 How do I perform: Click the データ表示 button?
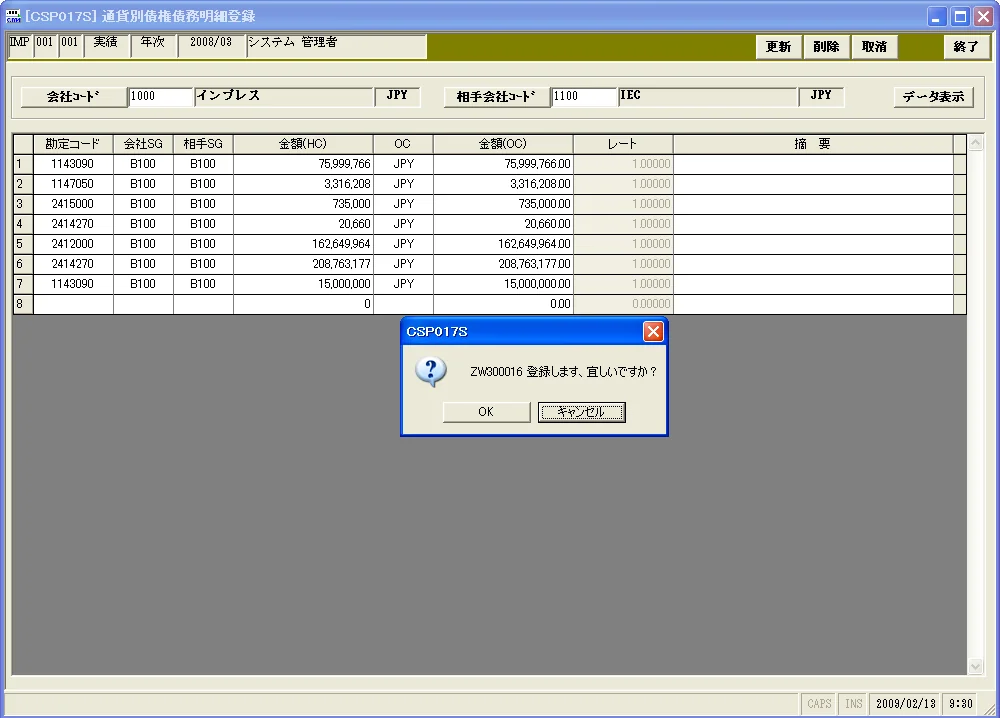point(933,97)
